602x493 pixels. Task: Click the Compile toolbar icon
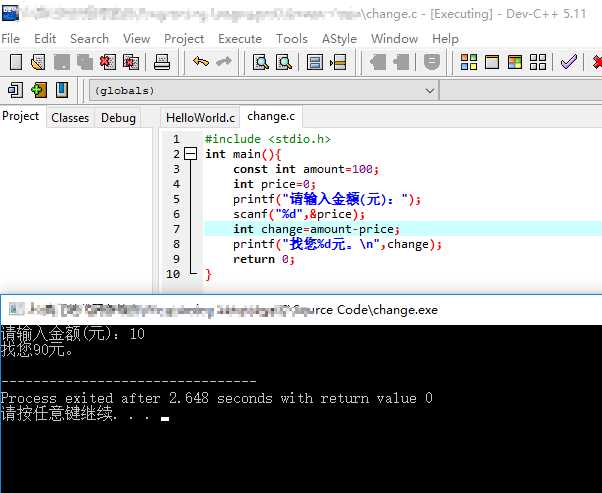[x=469, y=62]
